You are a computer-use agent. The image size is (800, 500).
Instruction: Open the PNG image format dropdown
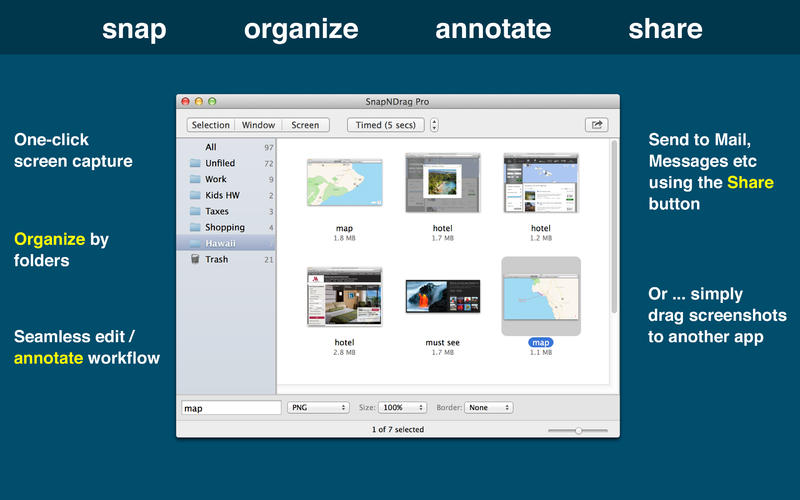(318, 408)
